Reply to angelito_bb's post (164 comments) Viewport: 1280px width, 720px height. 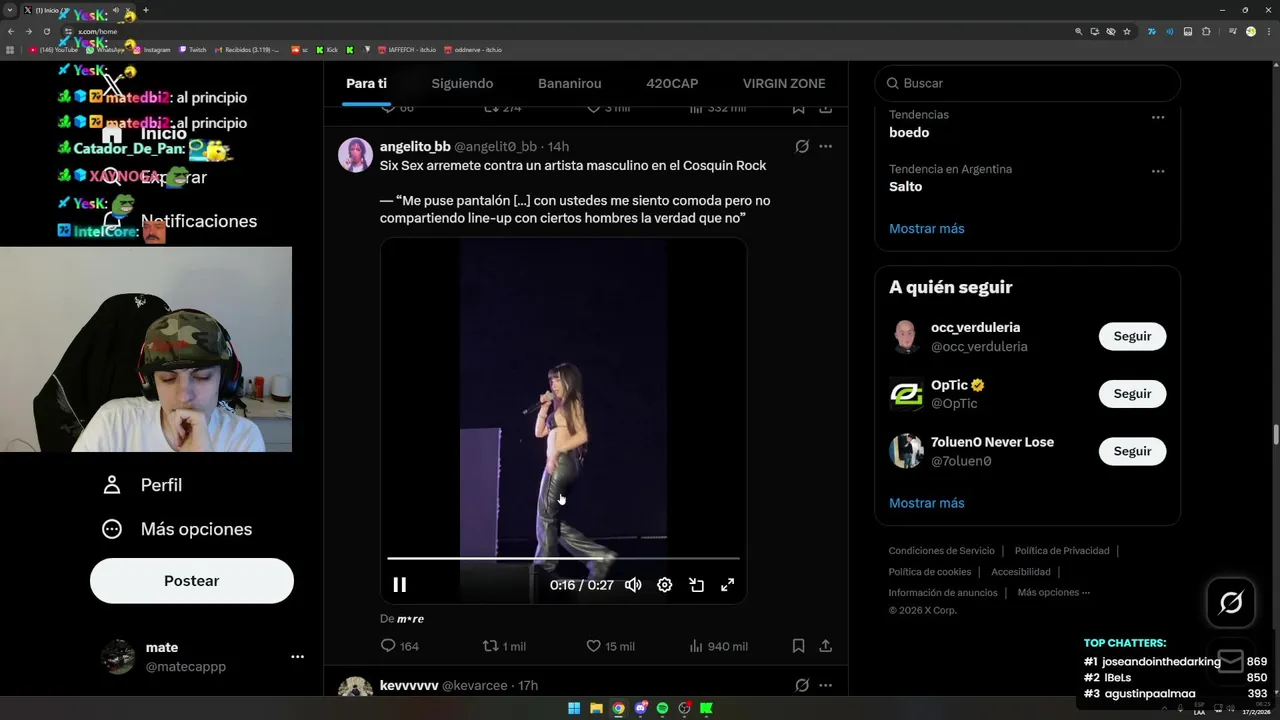pos(400,646)
